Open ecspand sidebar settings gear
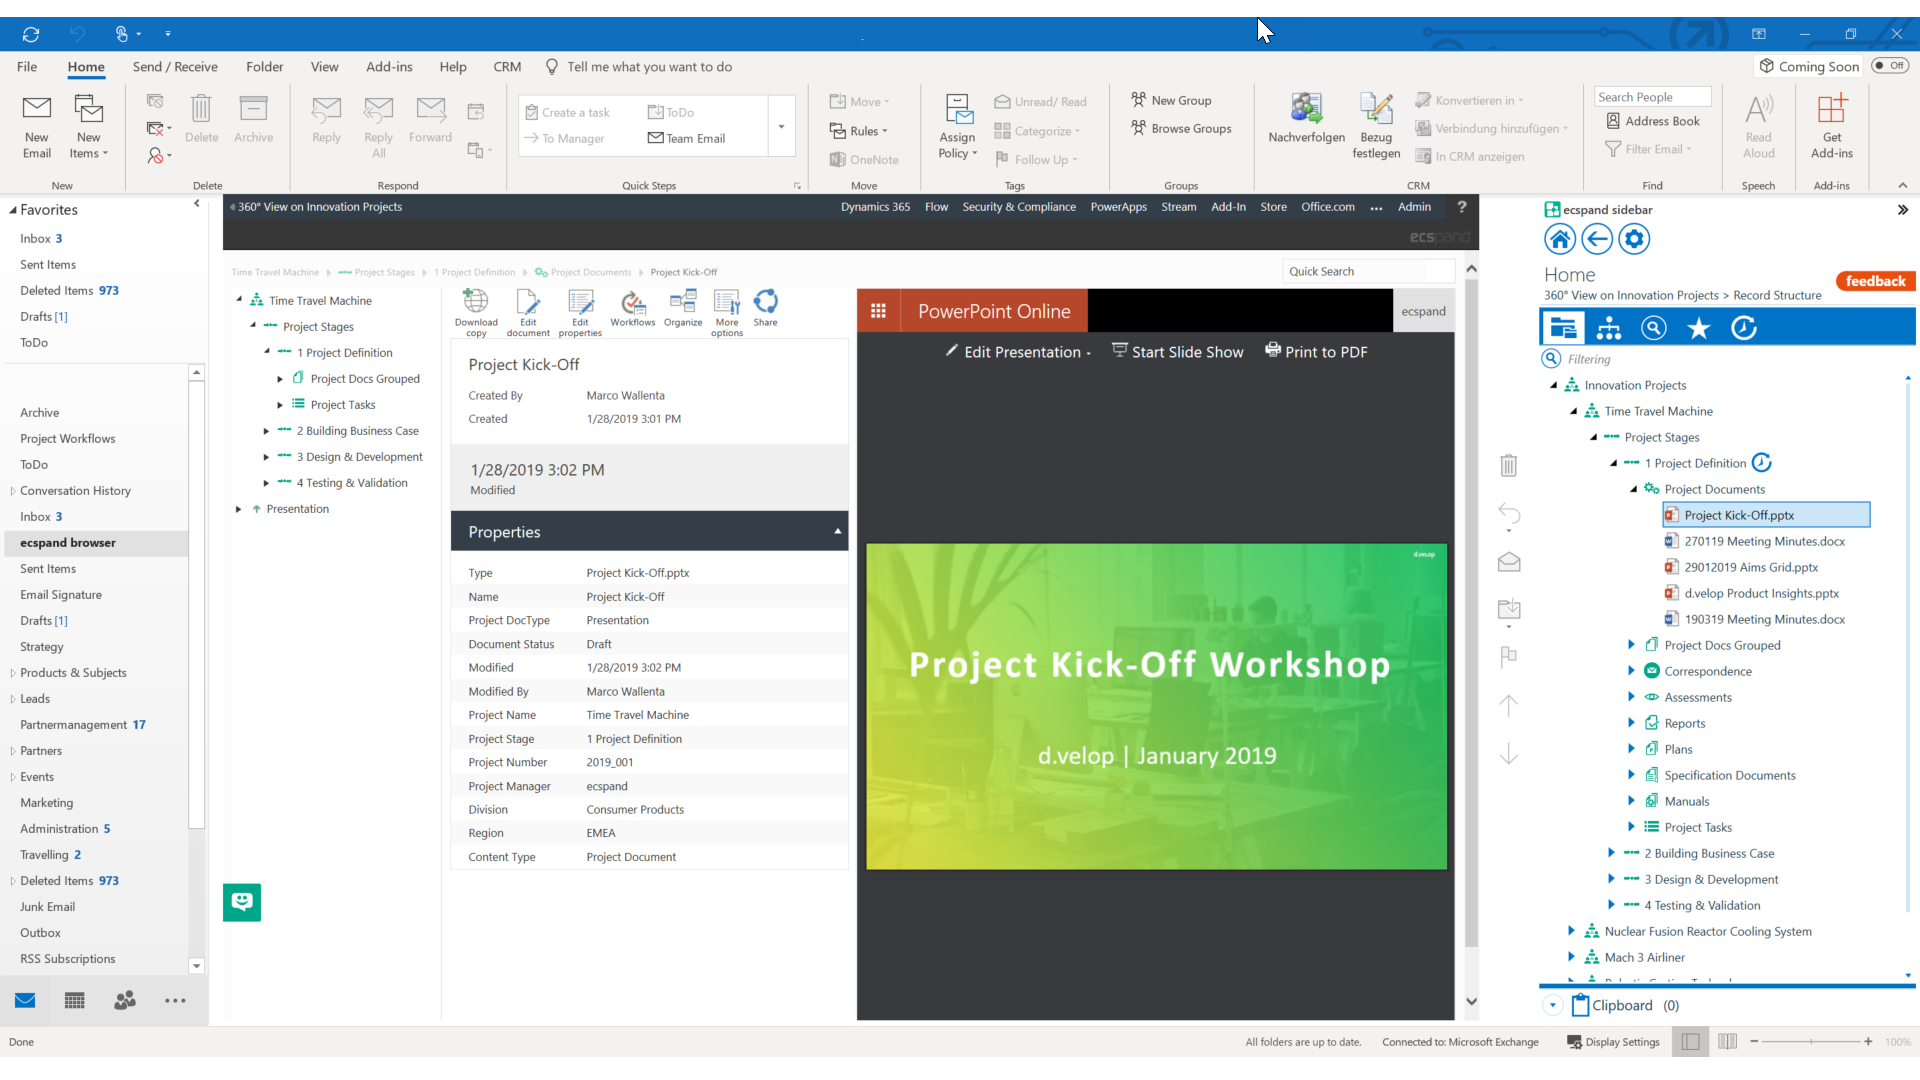1920x1080 pixels. pyautogui.click(x=1634, y=240)
